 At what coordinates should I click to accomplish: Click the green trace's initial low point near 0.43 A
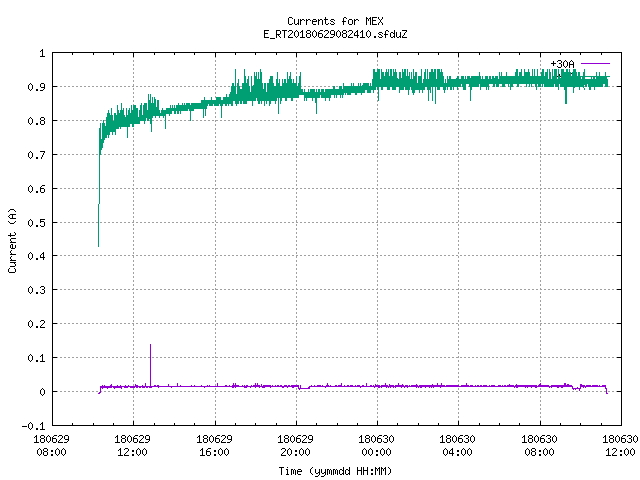pyautogui.click(x=98, y=244)
